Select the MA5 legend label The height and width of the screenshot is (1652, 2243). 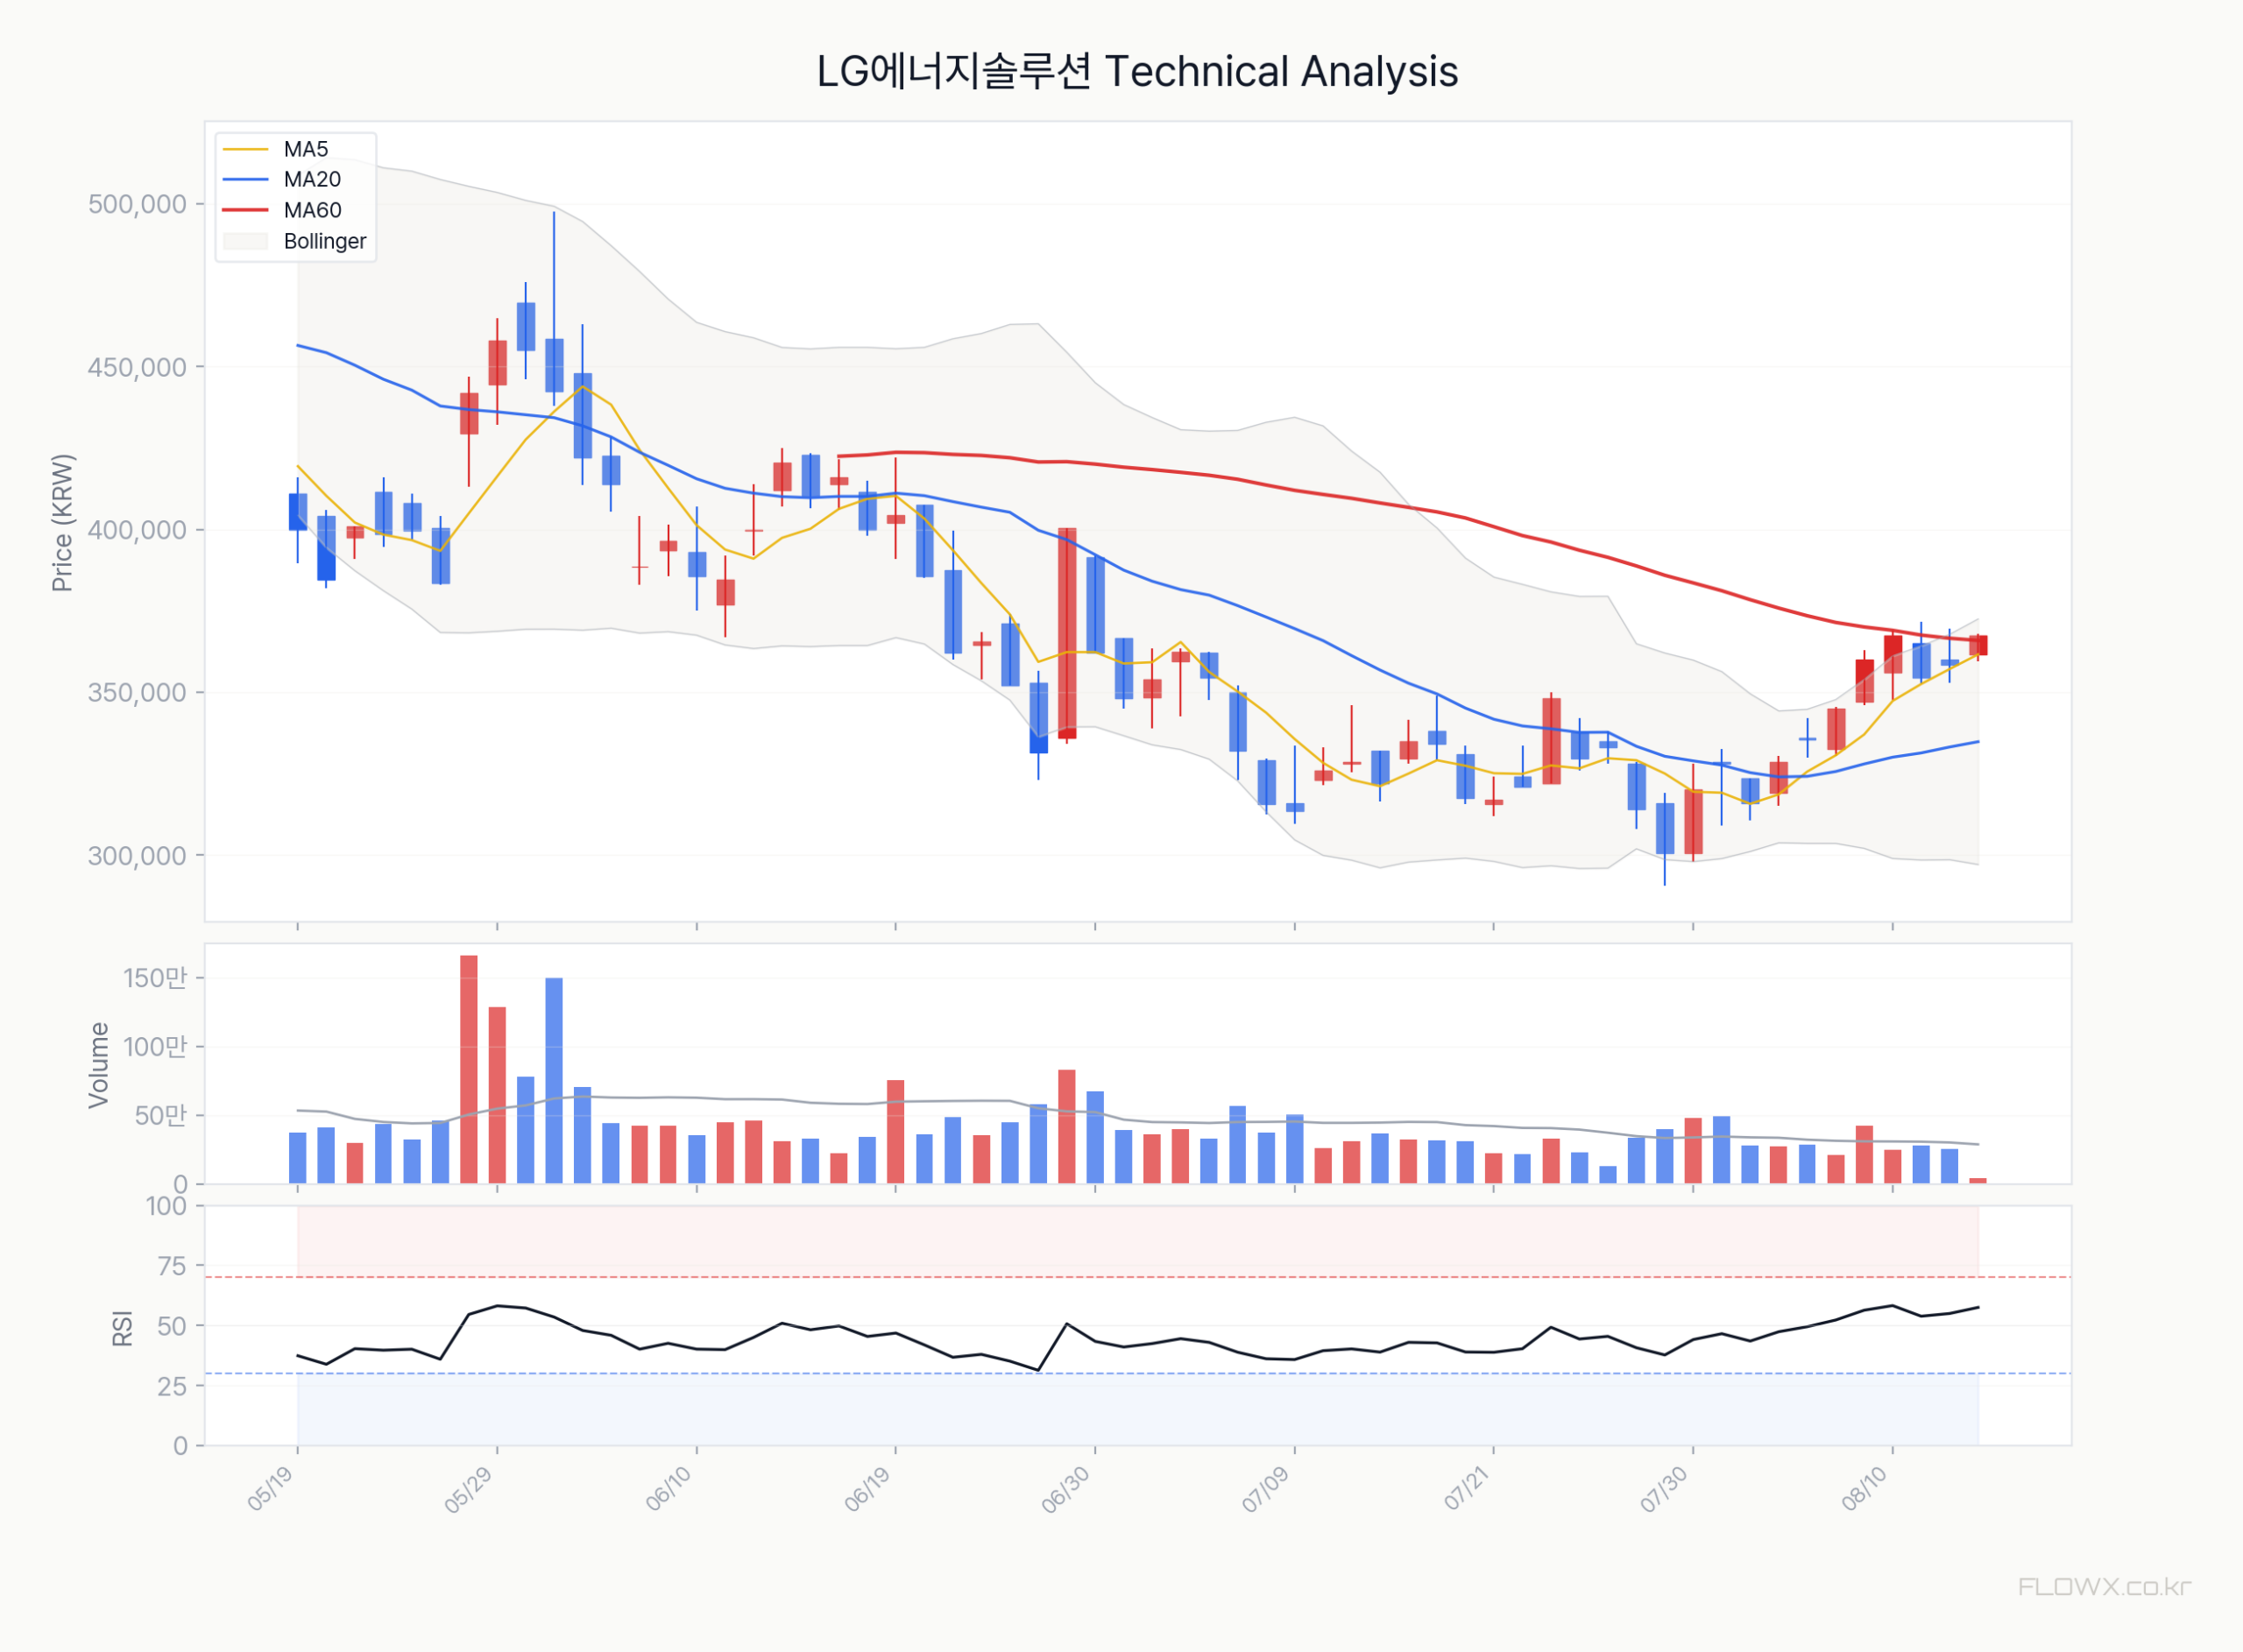(x=306, y=149)
